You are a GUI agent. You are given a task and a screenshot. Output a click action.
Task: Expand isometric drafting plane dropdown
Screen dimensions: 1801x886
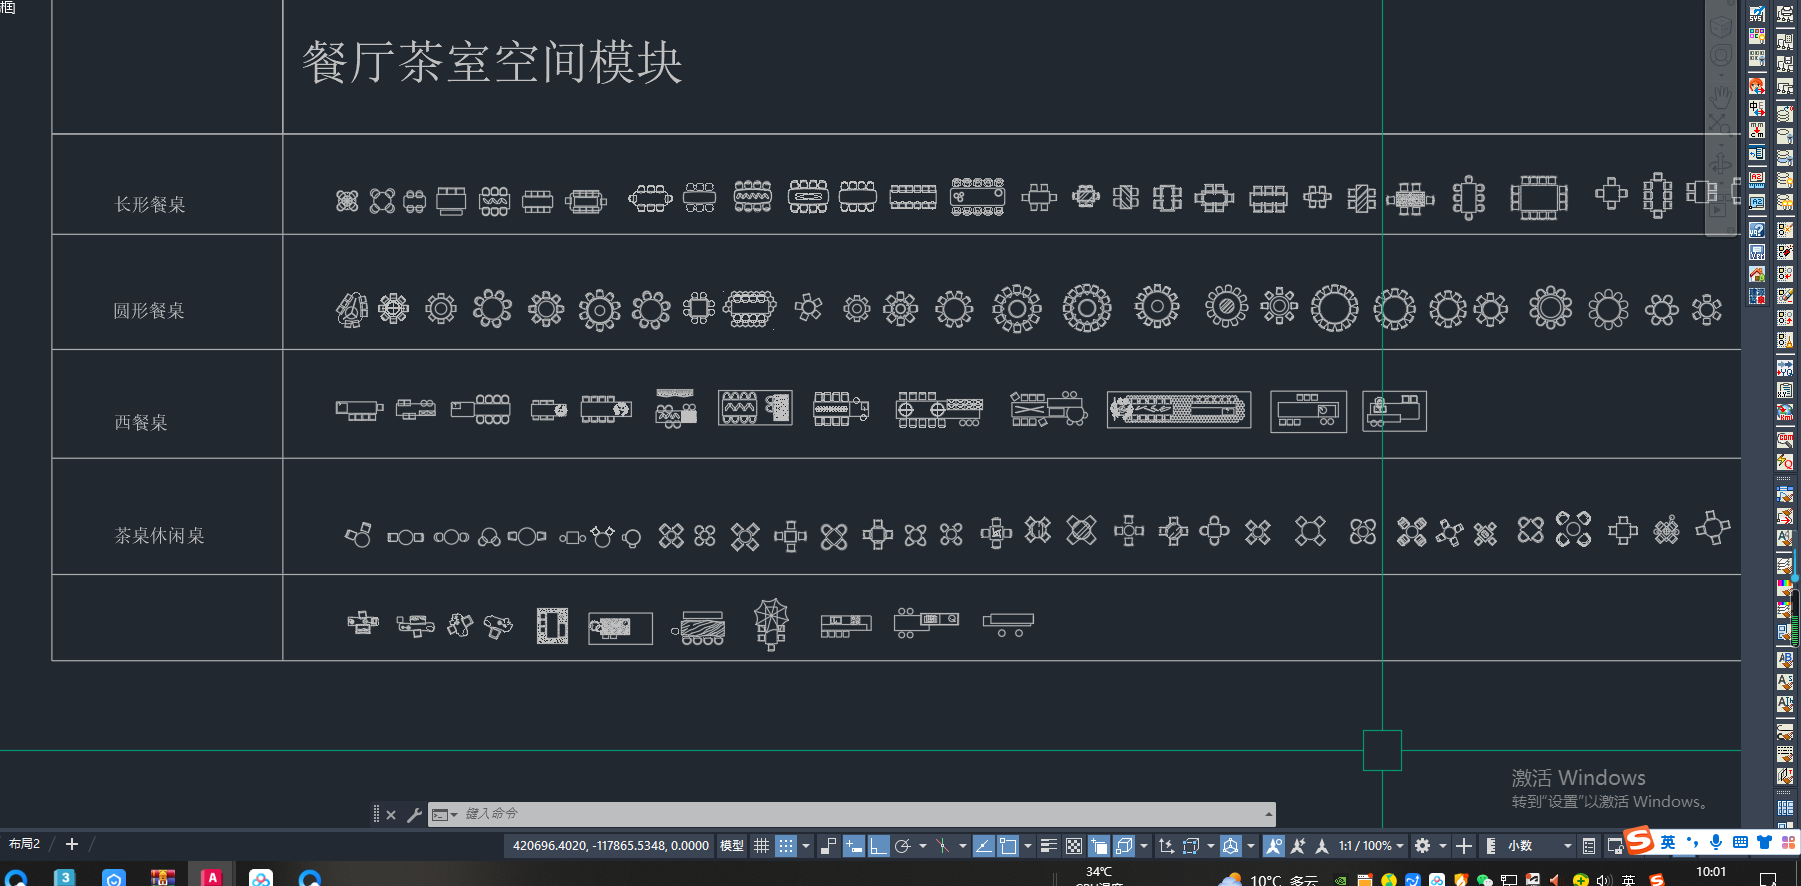(x=962, y=846)
